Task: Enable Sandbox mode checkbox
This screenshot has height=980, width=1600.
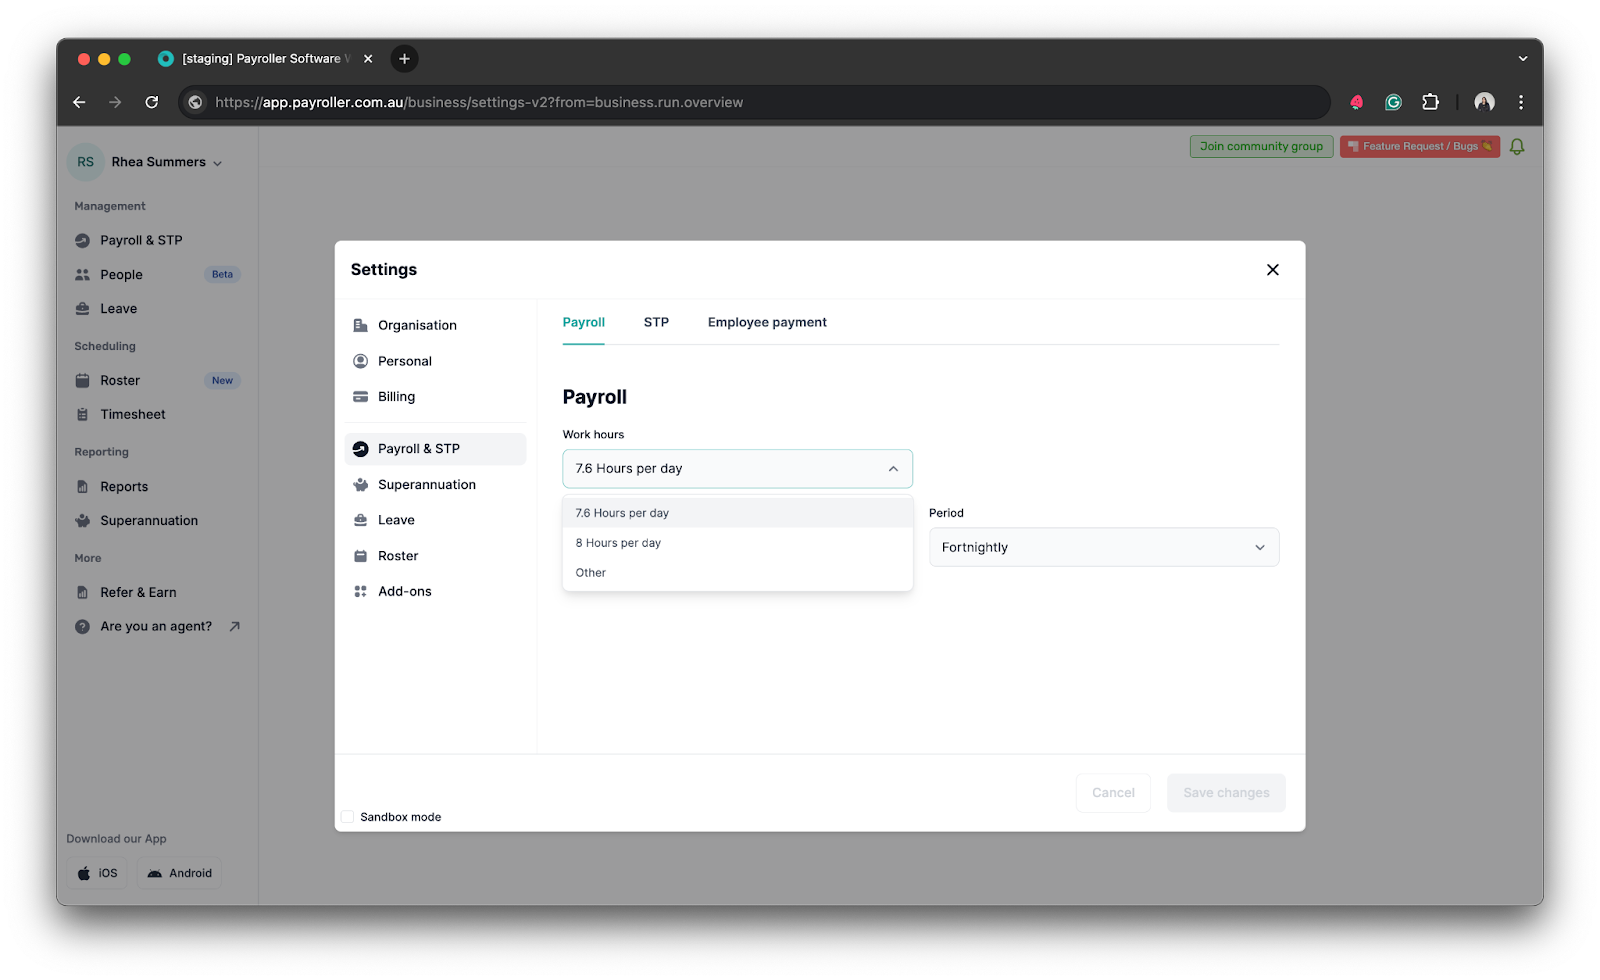Action: pyautogui.click(x=348, y=817)
